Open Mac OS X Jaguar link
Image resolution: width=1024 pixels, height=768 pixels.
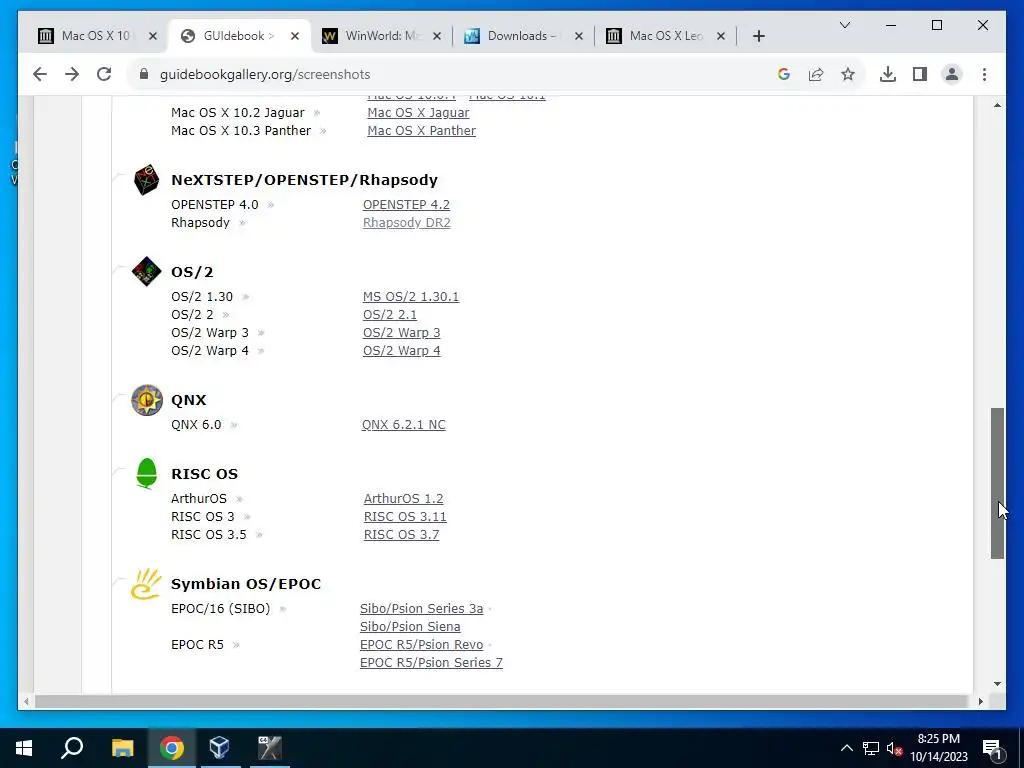(418, 112)
